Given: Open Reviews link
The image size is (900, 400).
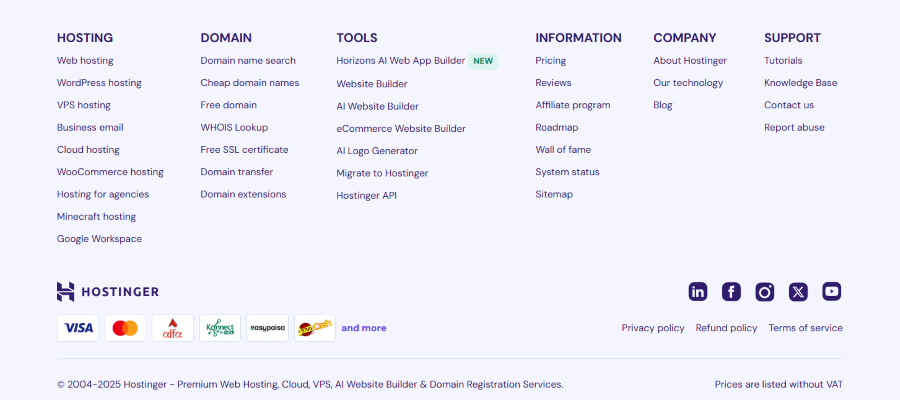Looking at the screenshot, I should pos(553,83).
